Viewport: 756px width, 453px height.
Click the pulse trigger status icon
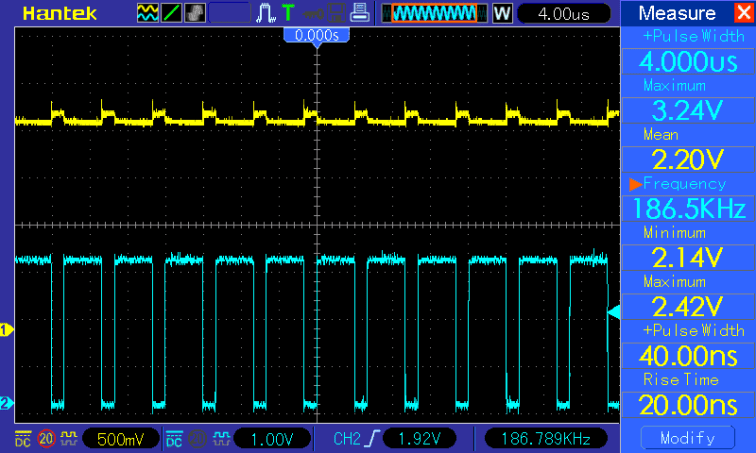click(x=267, y=13)
